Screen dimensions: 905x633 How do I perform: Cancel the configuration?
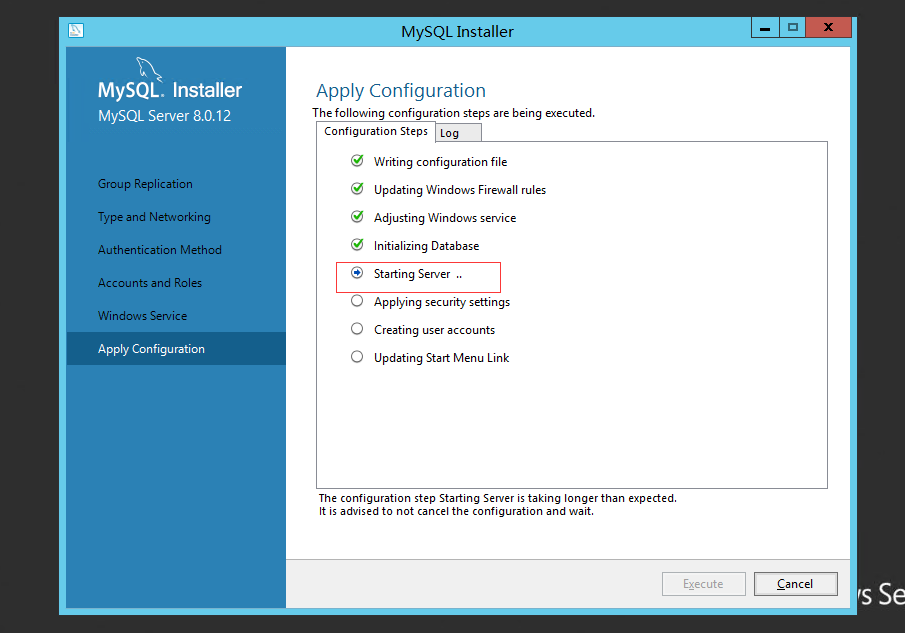point(795,584)
